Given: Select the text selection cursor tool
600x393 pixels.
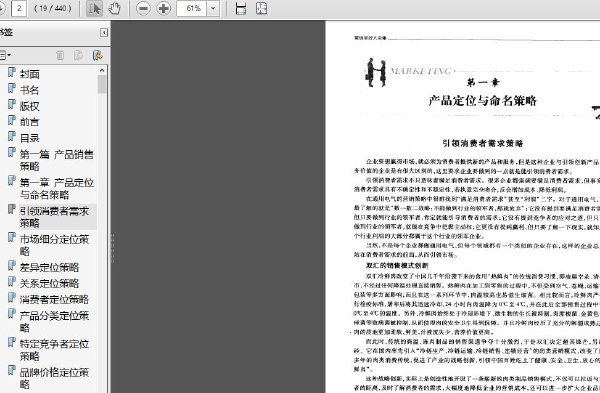Looking at the screenshot, I should 94,8.
